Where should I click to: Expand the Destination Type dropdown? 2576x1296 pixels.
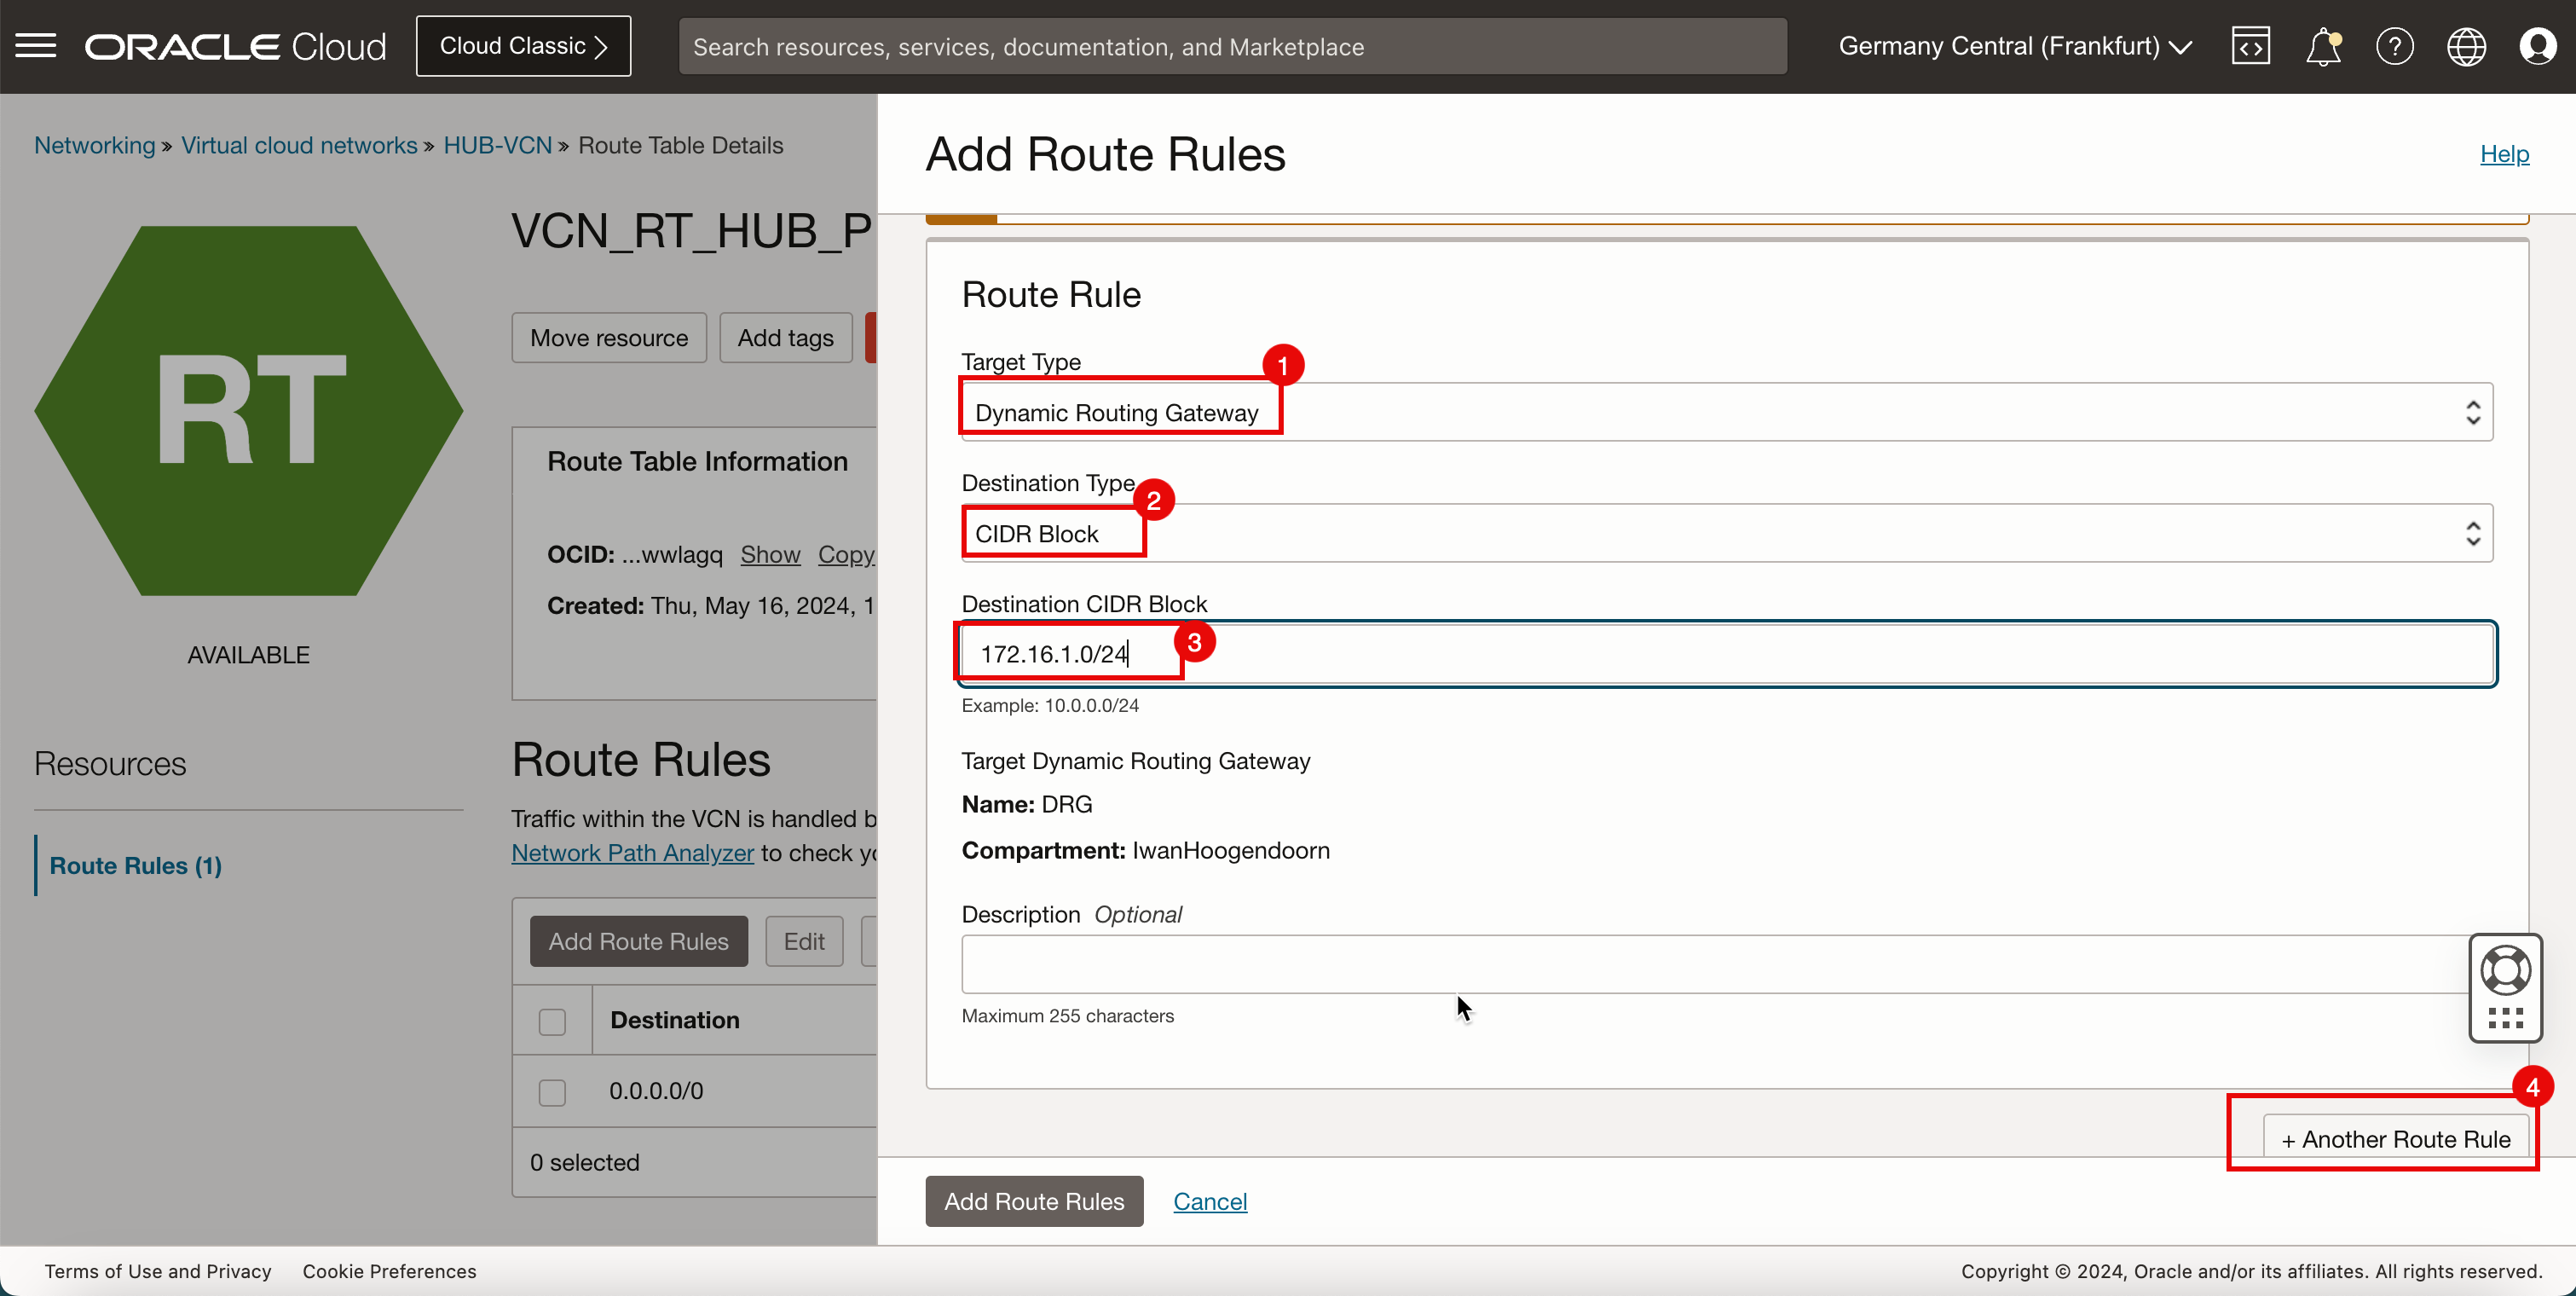(x=1726, y=533)
